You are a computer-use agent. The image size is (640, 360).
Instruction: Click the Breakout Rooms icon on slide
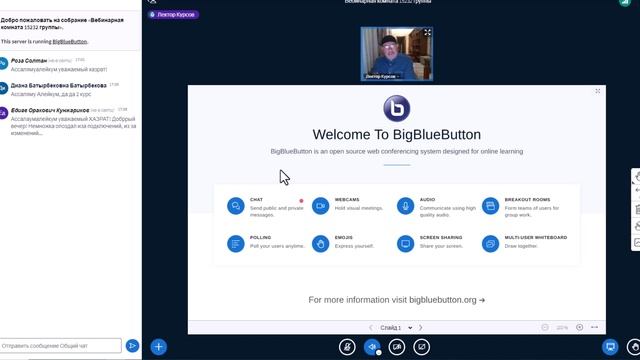(490, 206)
